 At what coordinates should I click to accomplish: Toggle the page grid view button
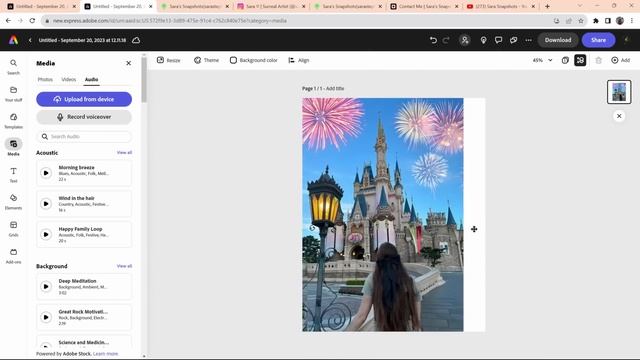click(x=580, y=60)
